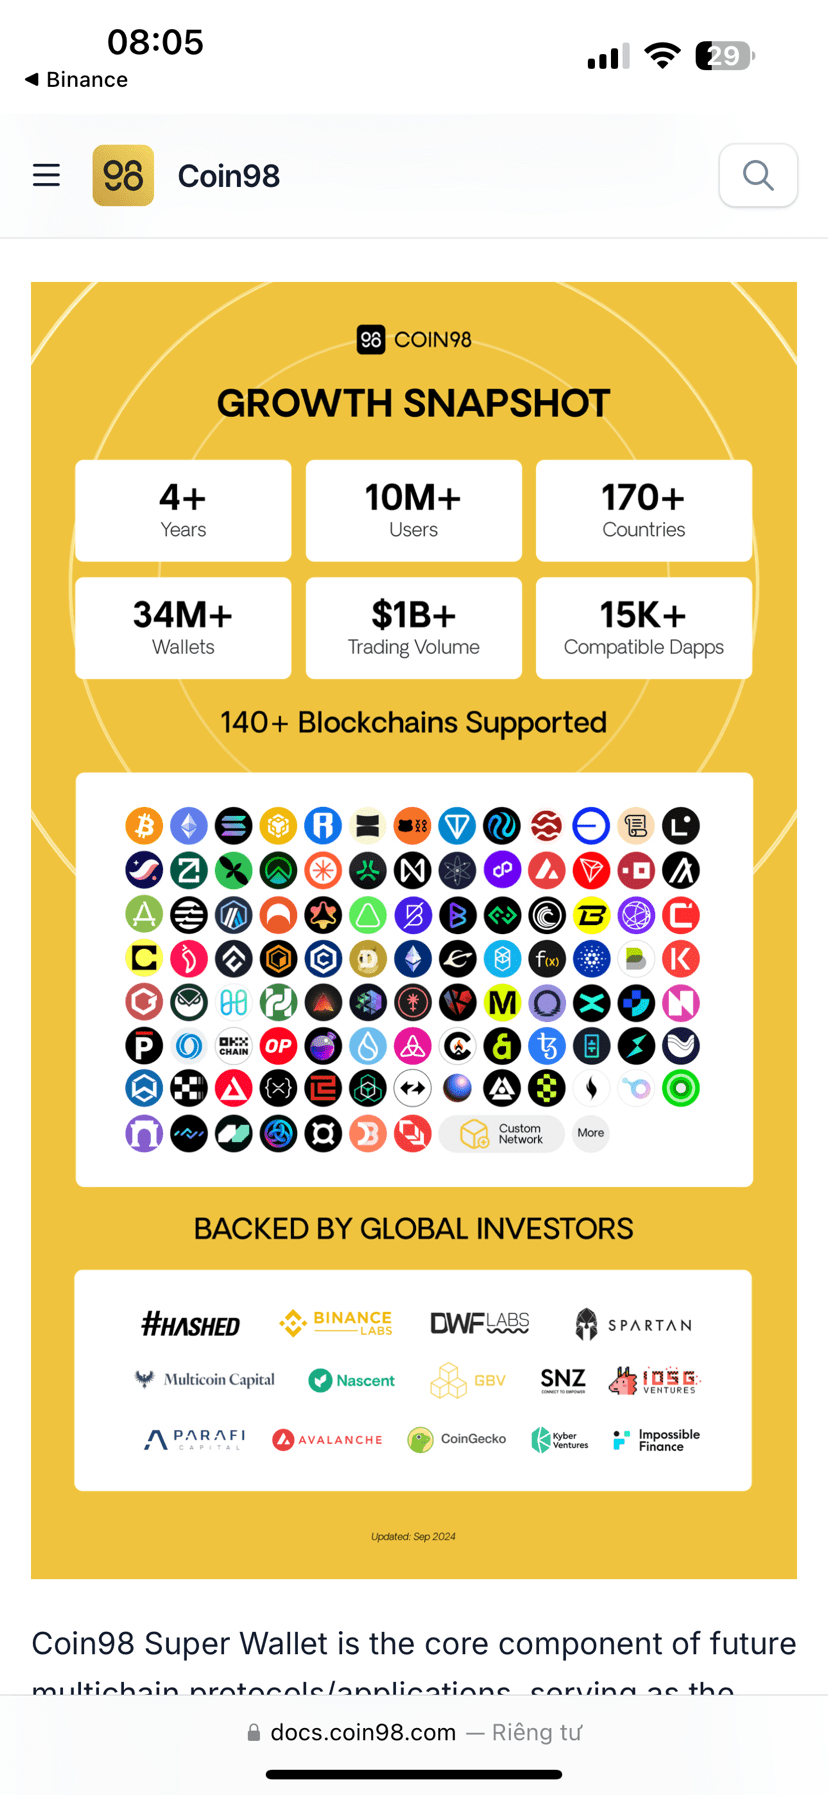Tap the Binance Labs investor logo
The width and height of the screenshot is (828, 1795).
coord(336,1323)
